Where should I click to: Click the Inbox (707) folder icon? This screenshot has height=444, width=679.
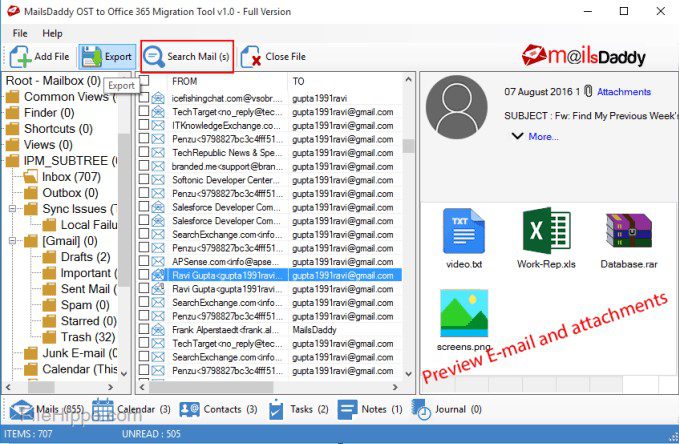click(x=31, y=177)
